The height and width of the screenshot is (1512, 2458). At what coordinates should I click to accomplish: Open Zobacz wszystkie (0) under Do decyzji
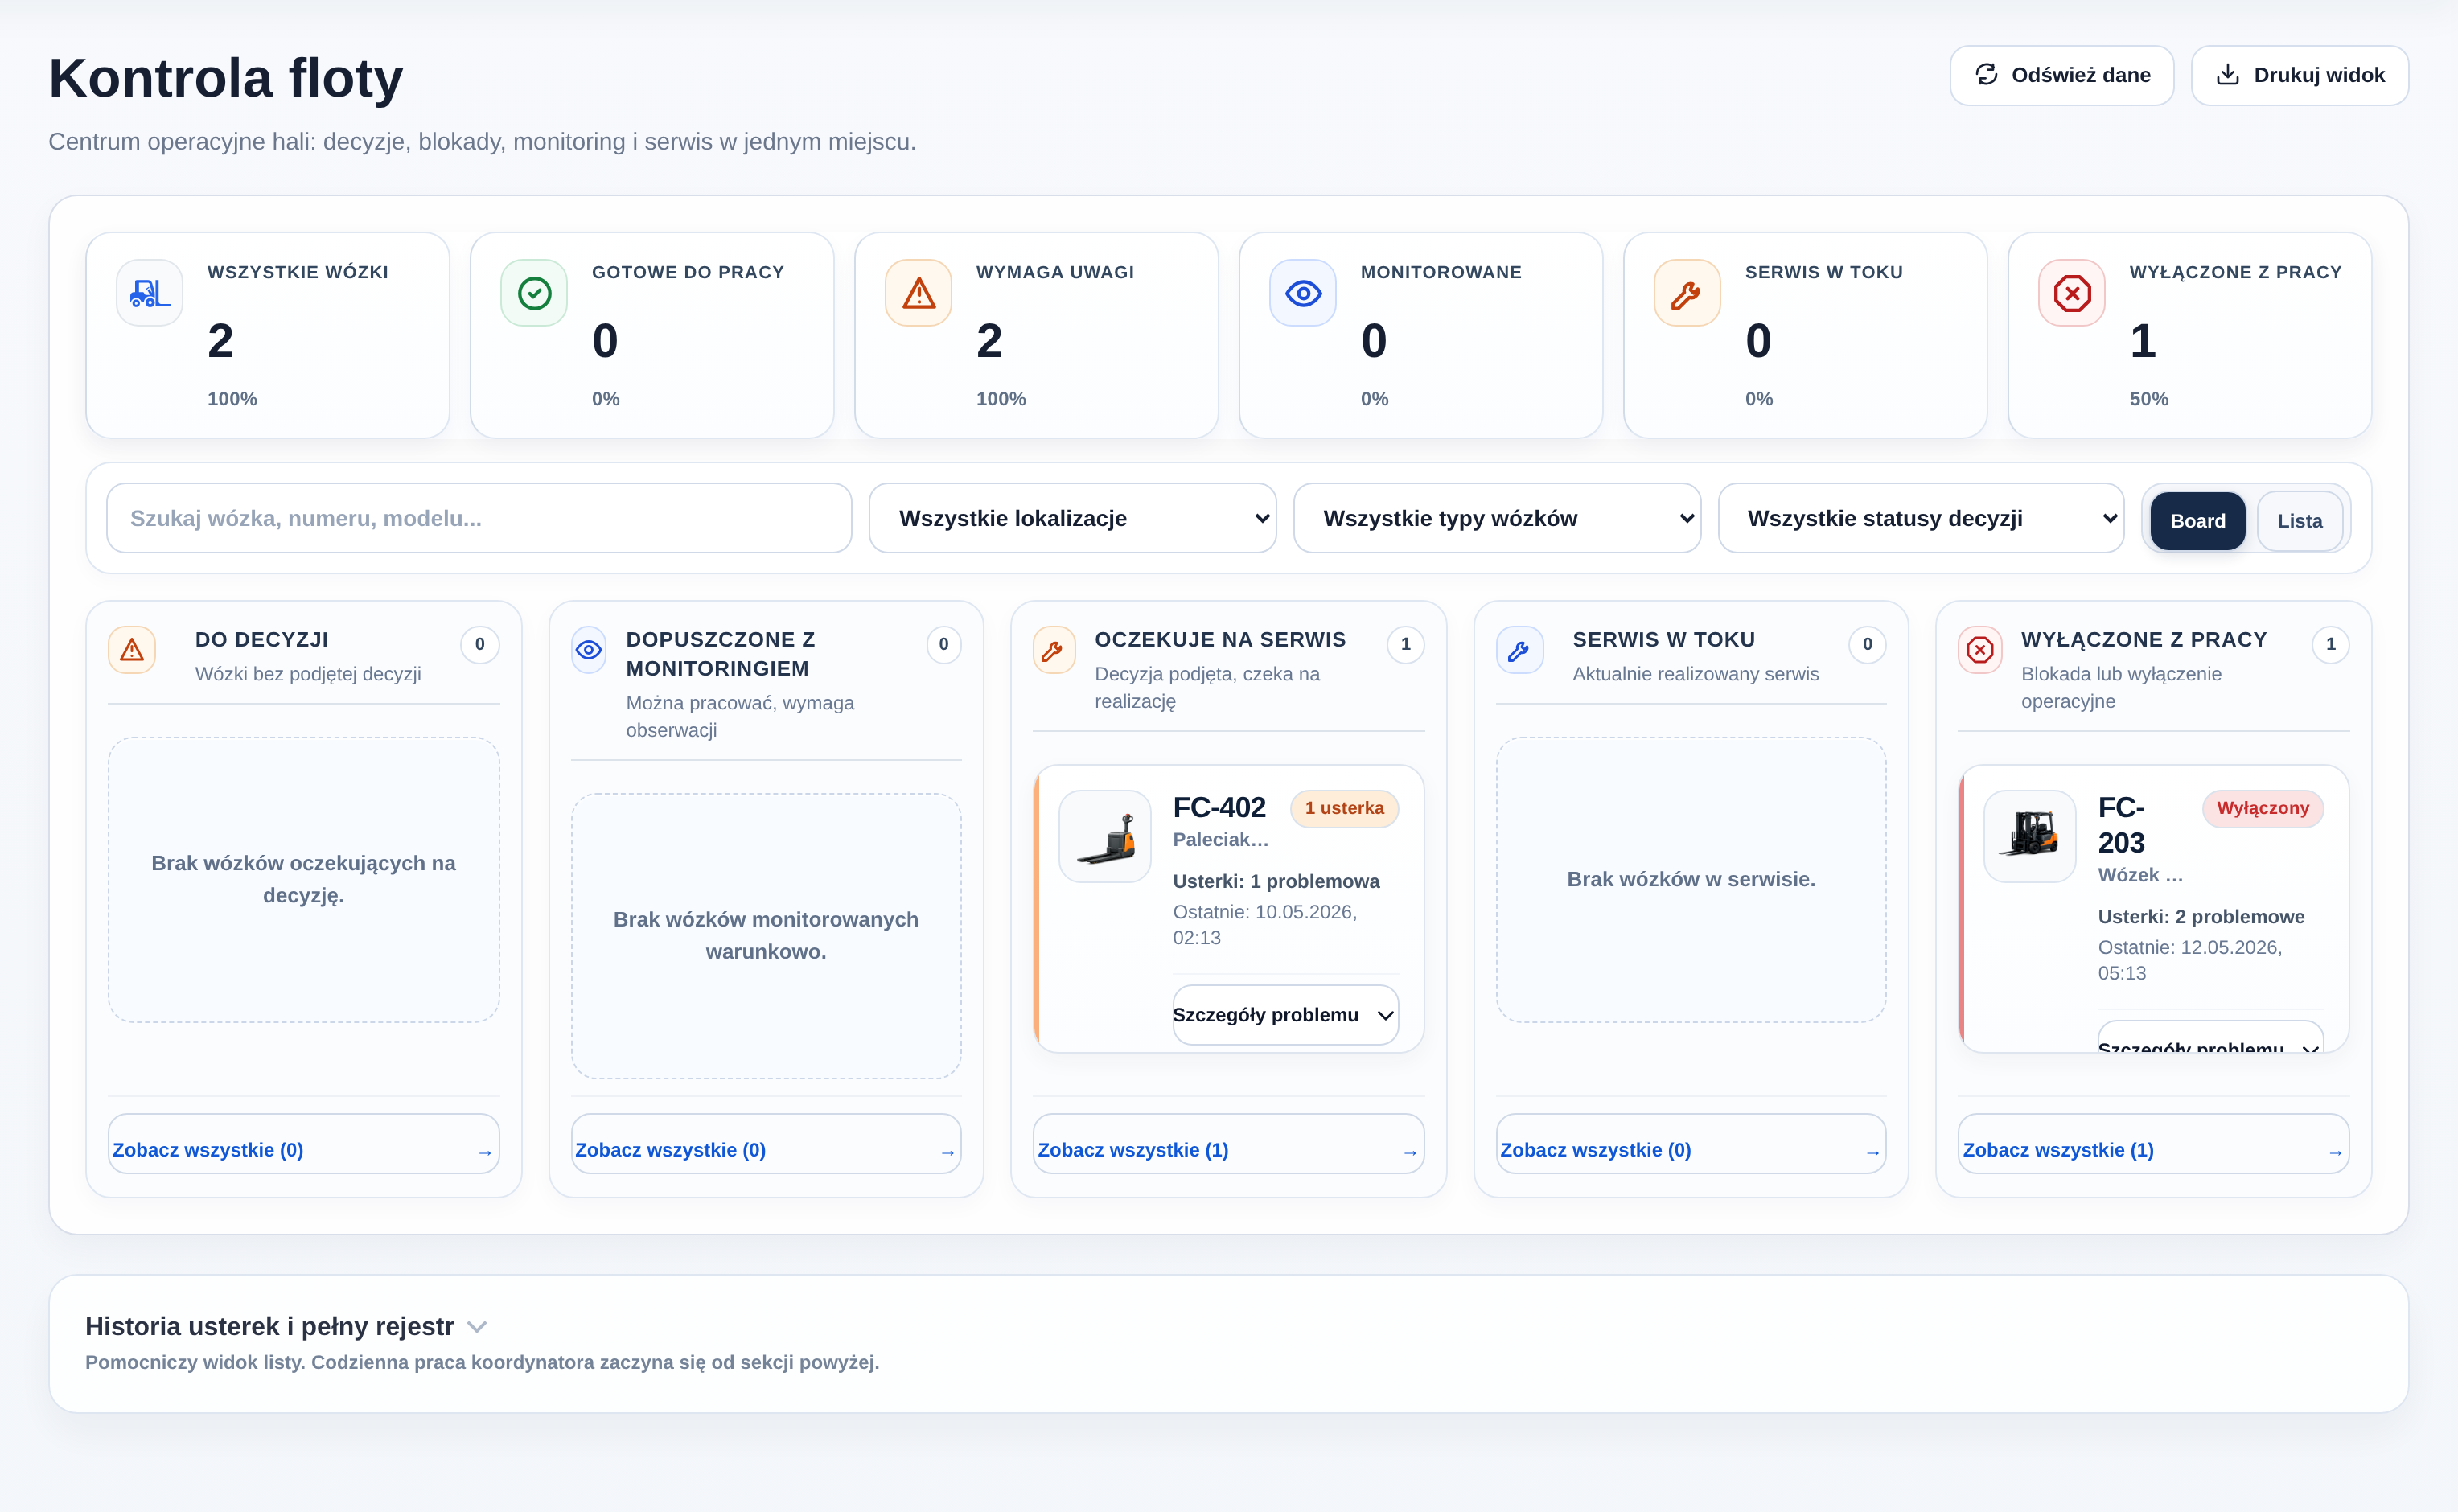tap(303, 1143)
